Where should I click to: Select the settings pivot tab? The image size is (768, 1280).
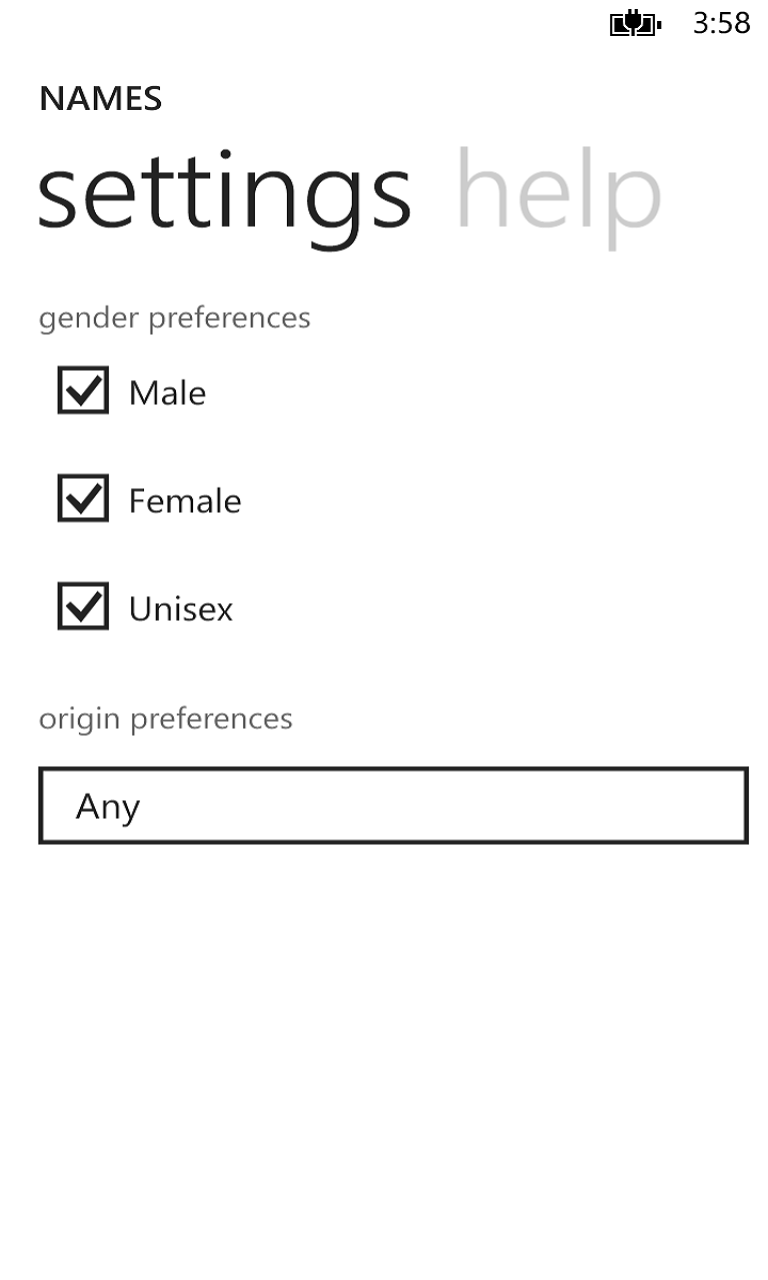tap(224, 193)
